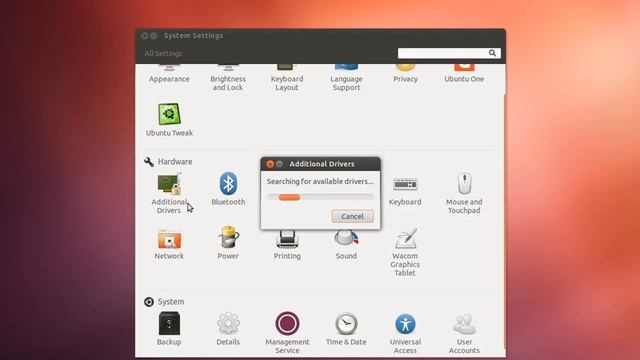Close the Additional Drivers dialog

pos(270,164)
